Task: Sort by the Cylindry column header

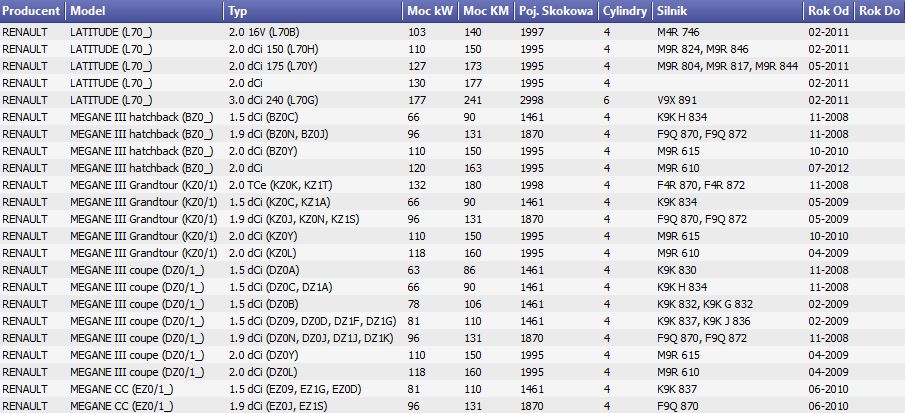Action: [625, 11]
